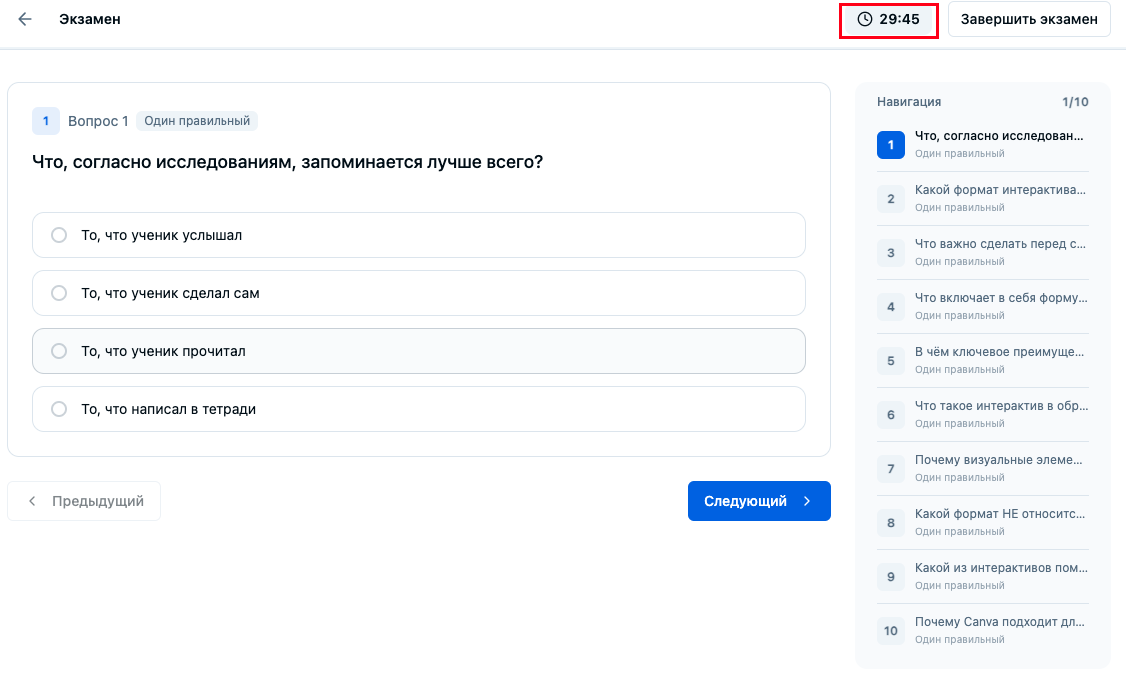Click the Предыдущий button
Image resolution: width=1126 pixels, height=673 pixels.
click(x=84, y=501)
